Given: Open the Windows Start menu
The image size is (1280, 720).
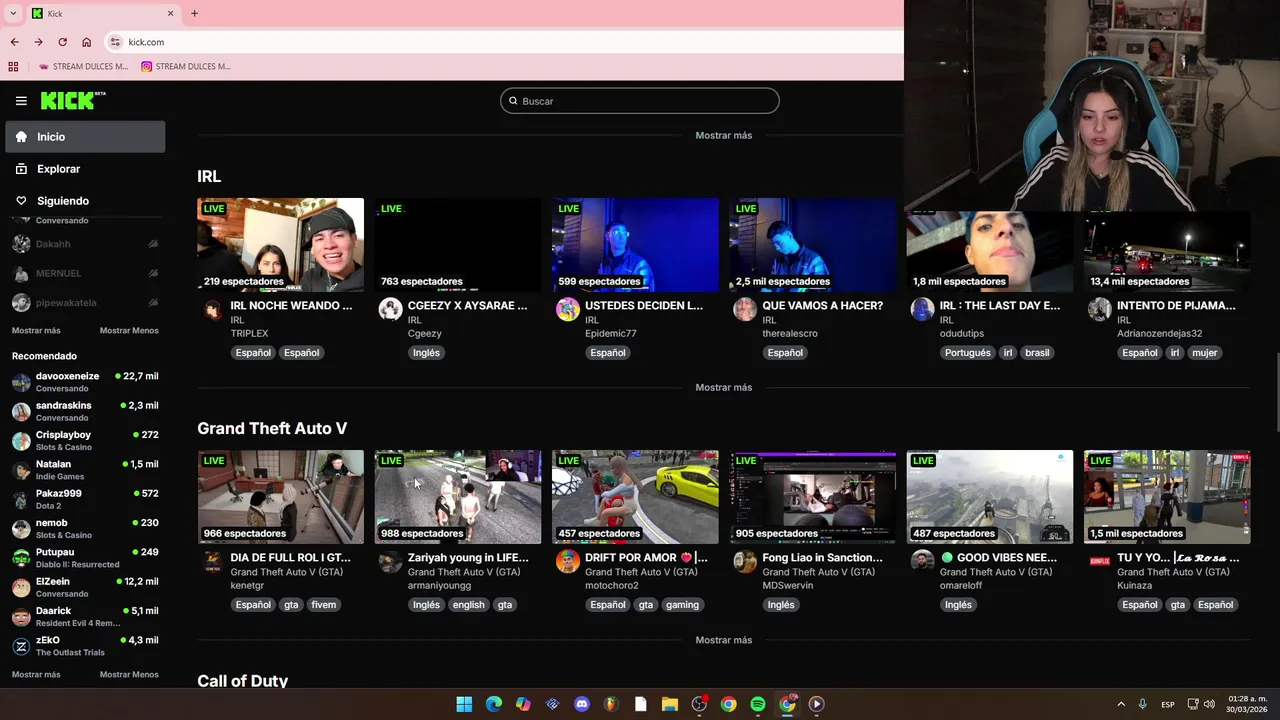Looking at the screenshot, I should click(464, 704).
